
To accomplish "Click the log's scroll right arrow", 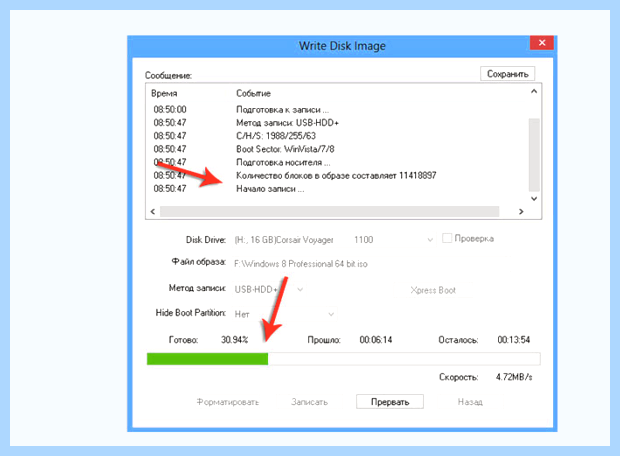I will [521, 212].
